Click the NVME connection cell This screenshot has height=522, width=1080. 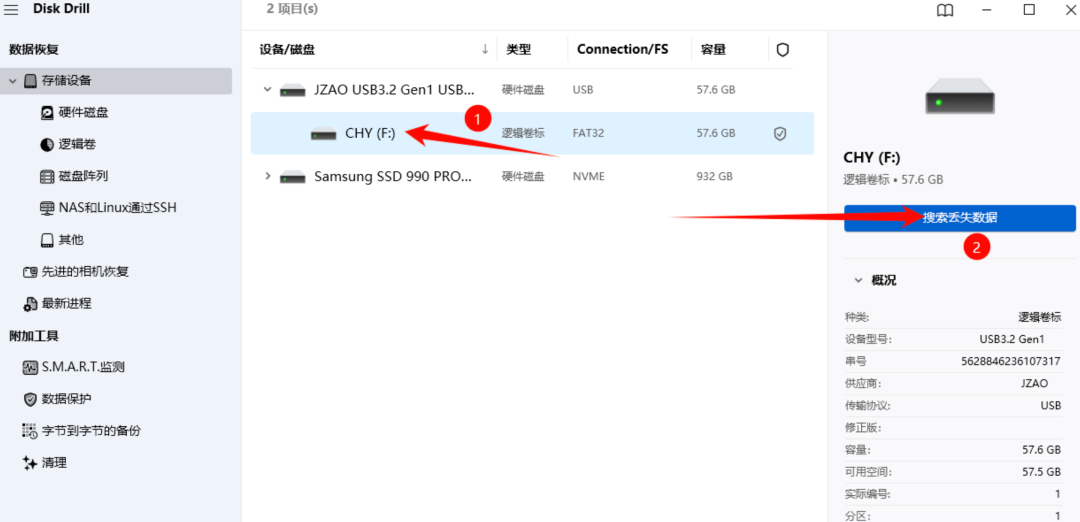(x=588, y=176)
